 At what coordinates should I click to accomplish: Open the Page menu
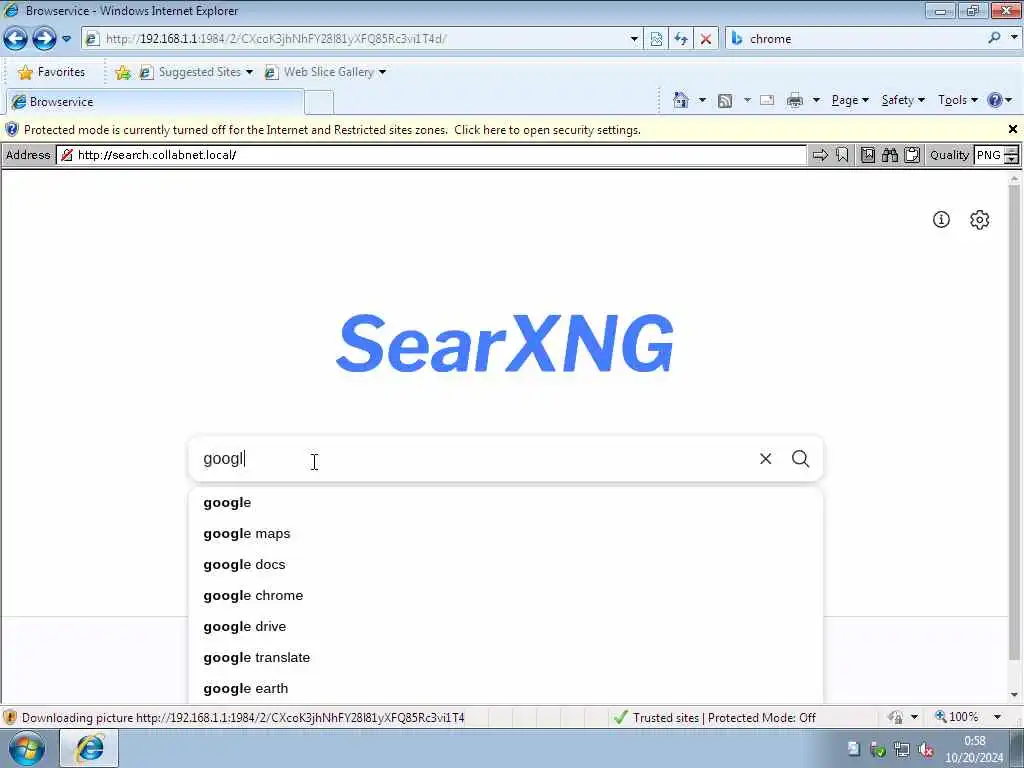click(850, 100)
